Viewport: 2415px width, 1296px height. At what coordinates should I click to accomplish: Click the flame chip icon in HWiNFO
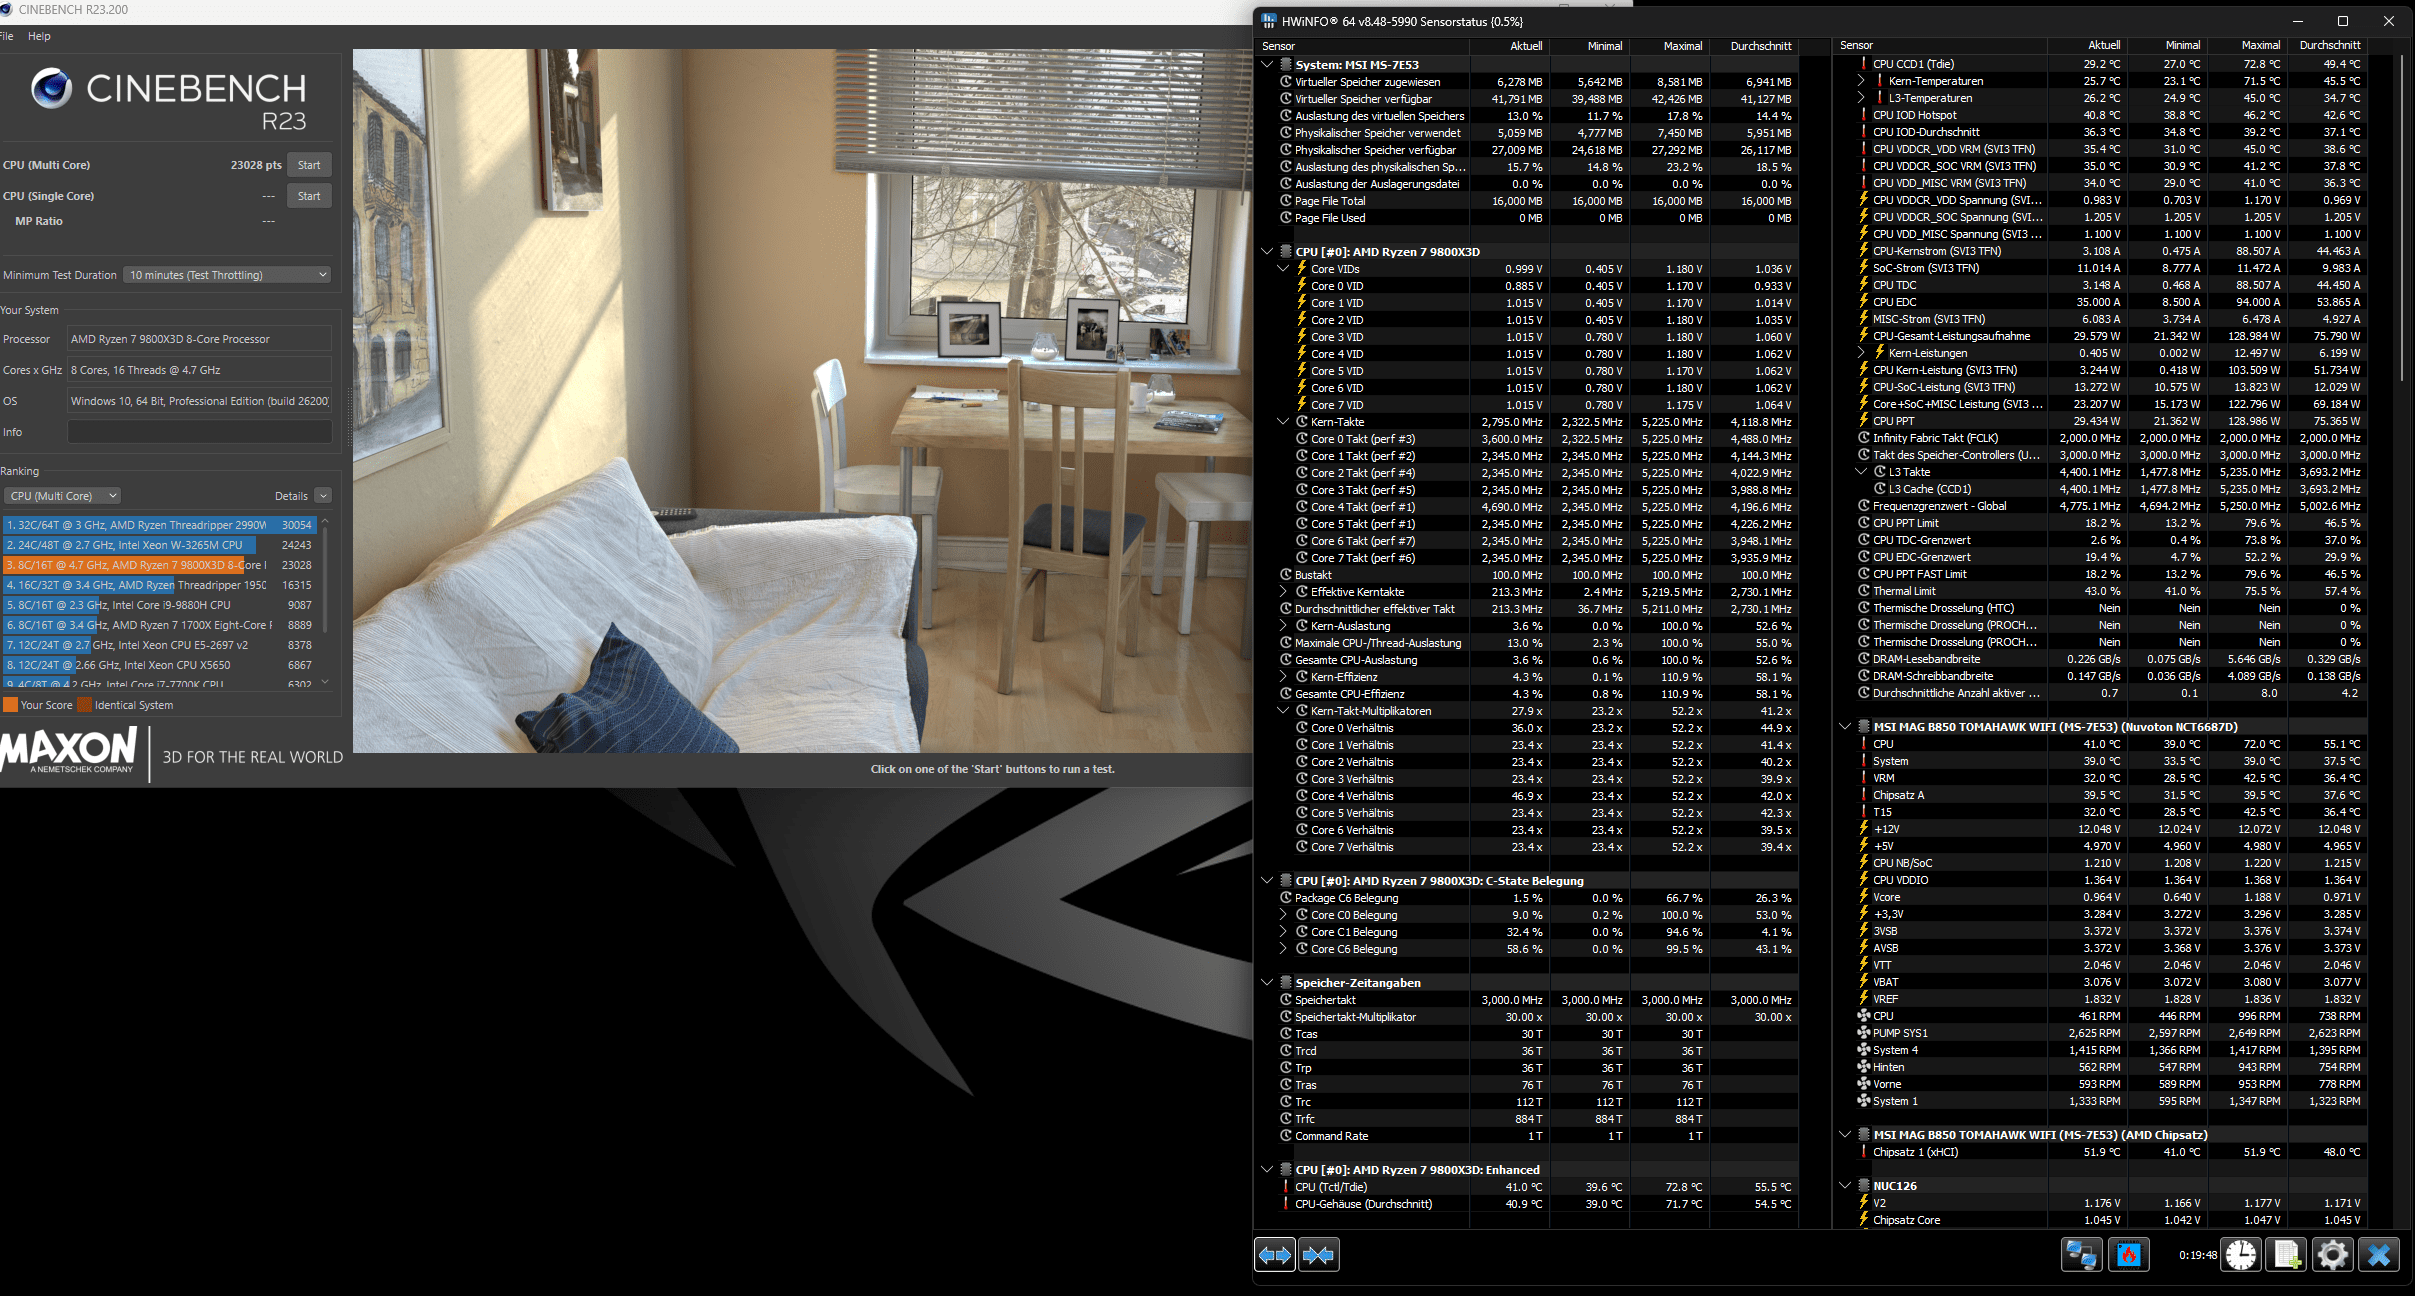point(2129,1255)
